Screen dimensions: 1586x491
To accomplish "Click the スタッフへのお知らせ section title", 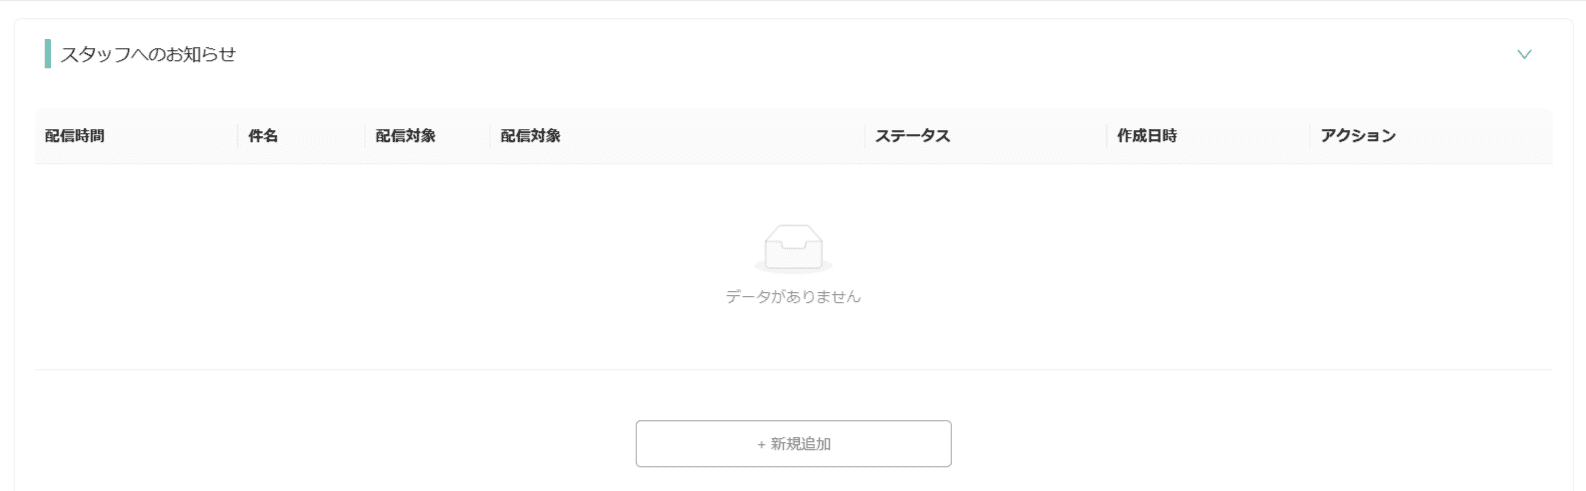I will 148,54.
